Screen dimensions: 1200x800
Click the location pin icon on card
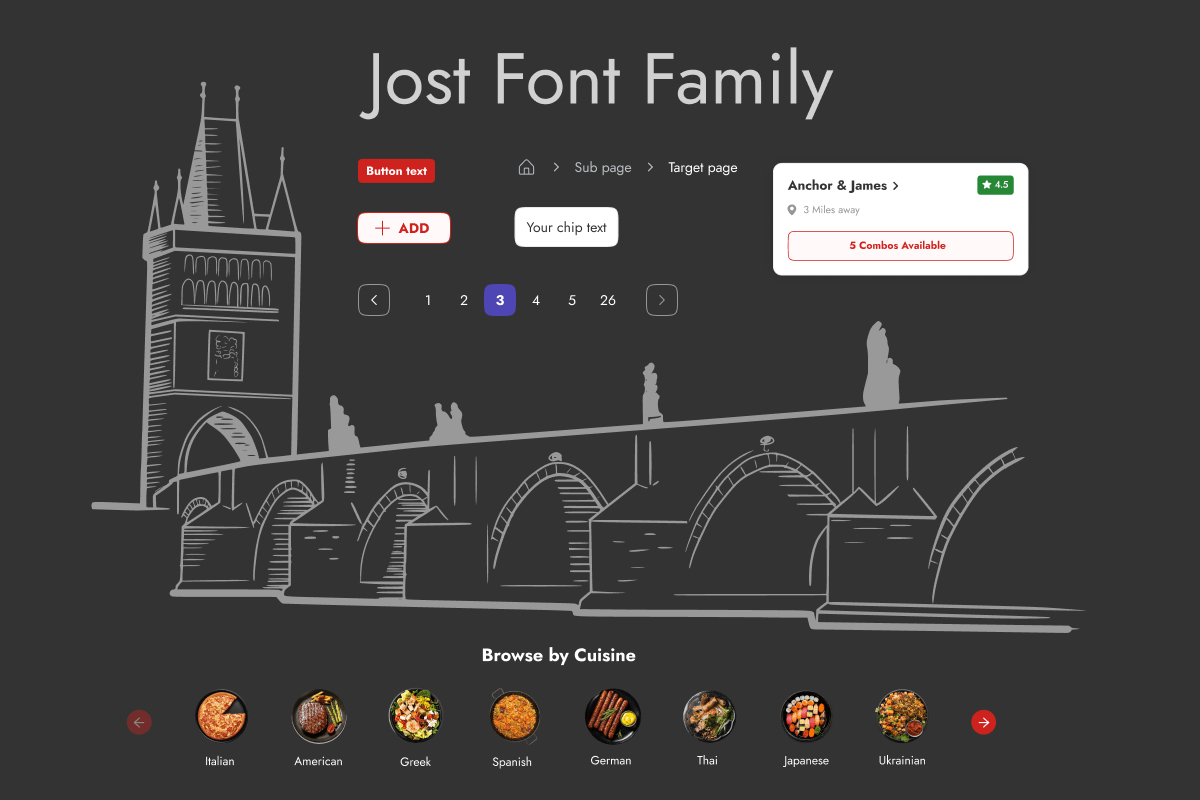[792, 210]
